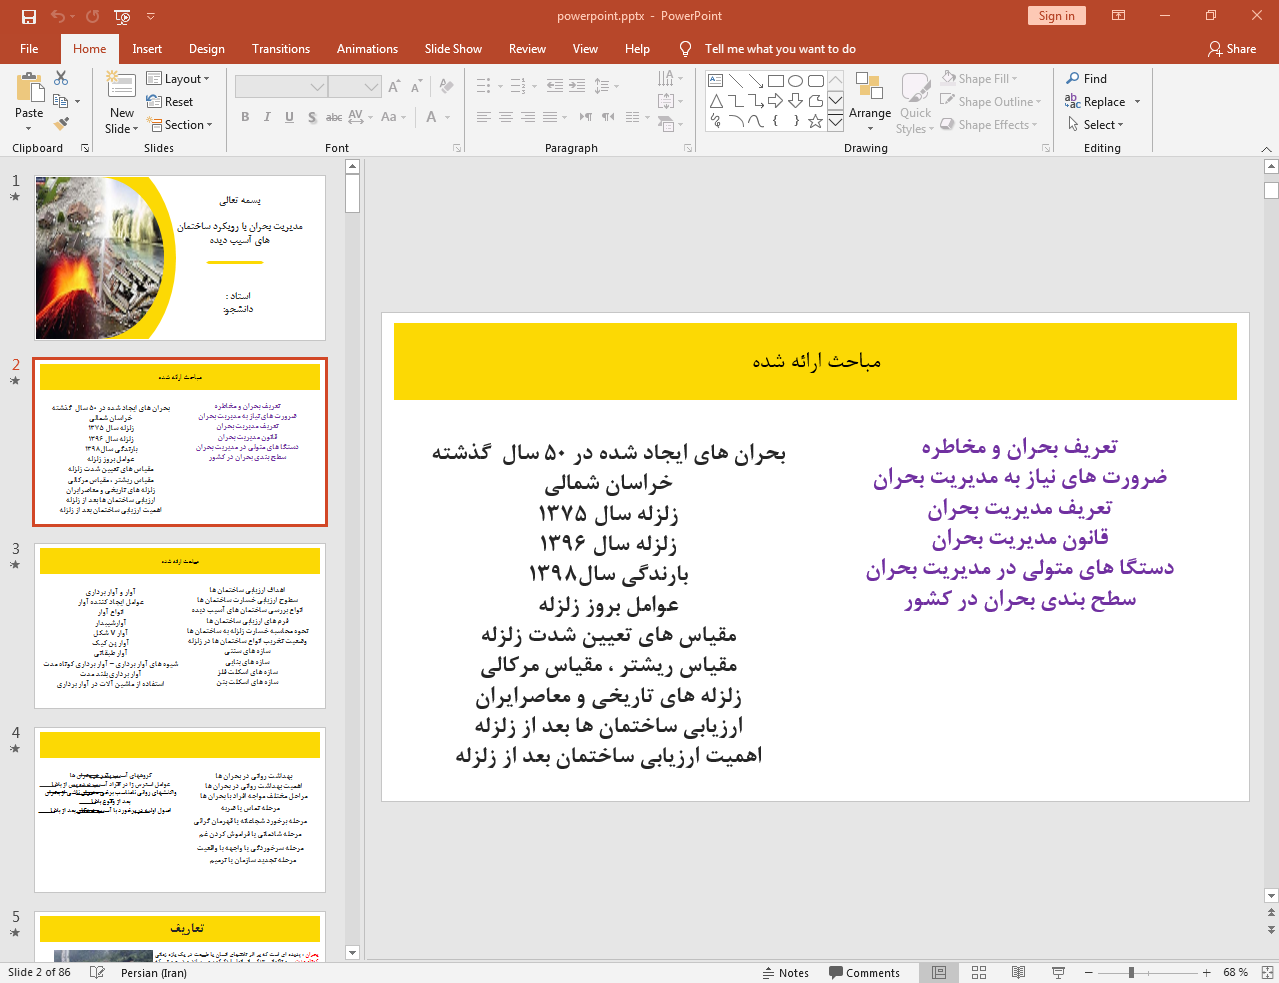Open the Slide Show tab

click(453, 49)
